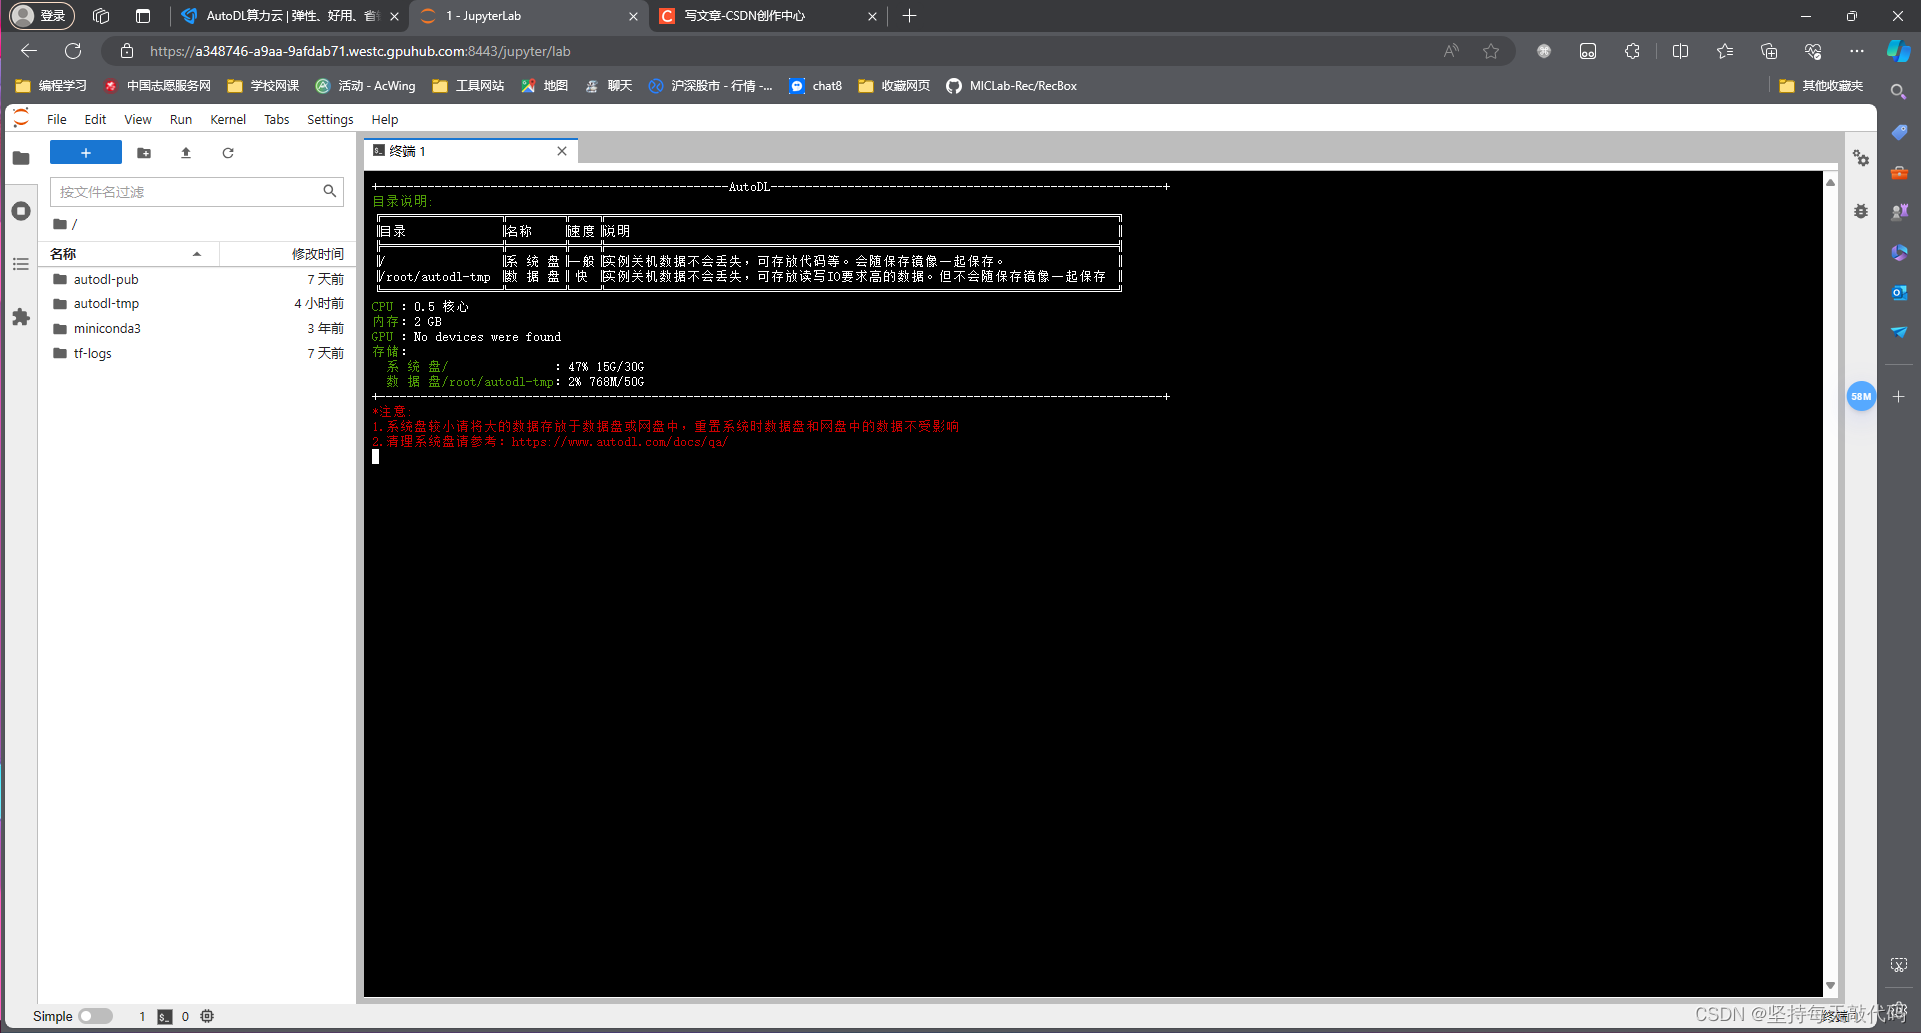
Task: Open the miniconda3 folder
Action: 197,328
